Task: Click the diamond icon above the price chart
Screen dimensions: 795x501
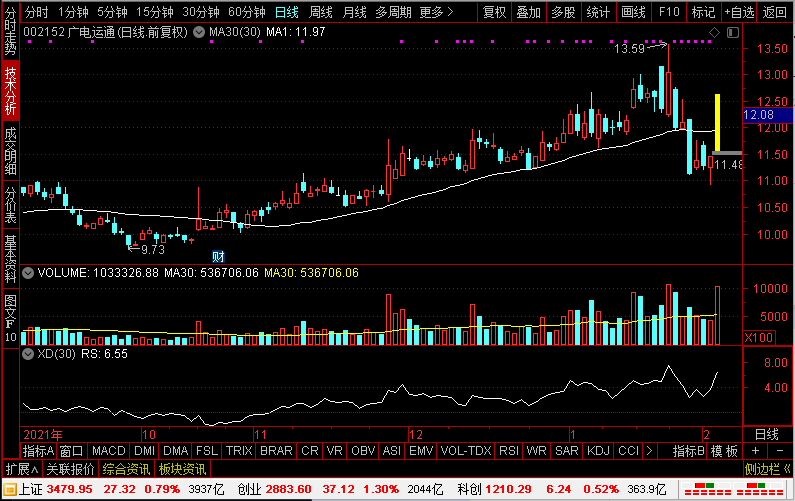Action: point(714,33)
